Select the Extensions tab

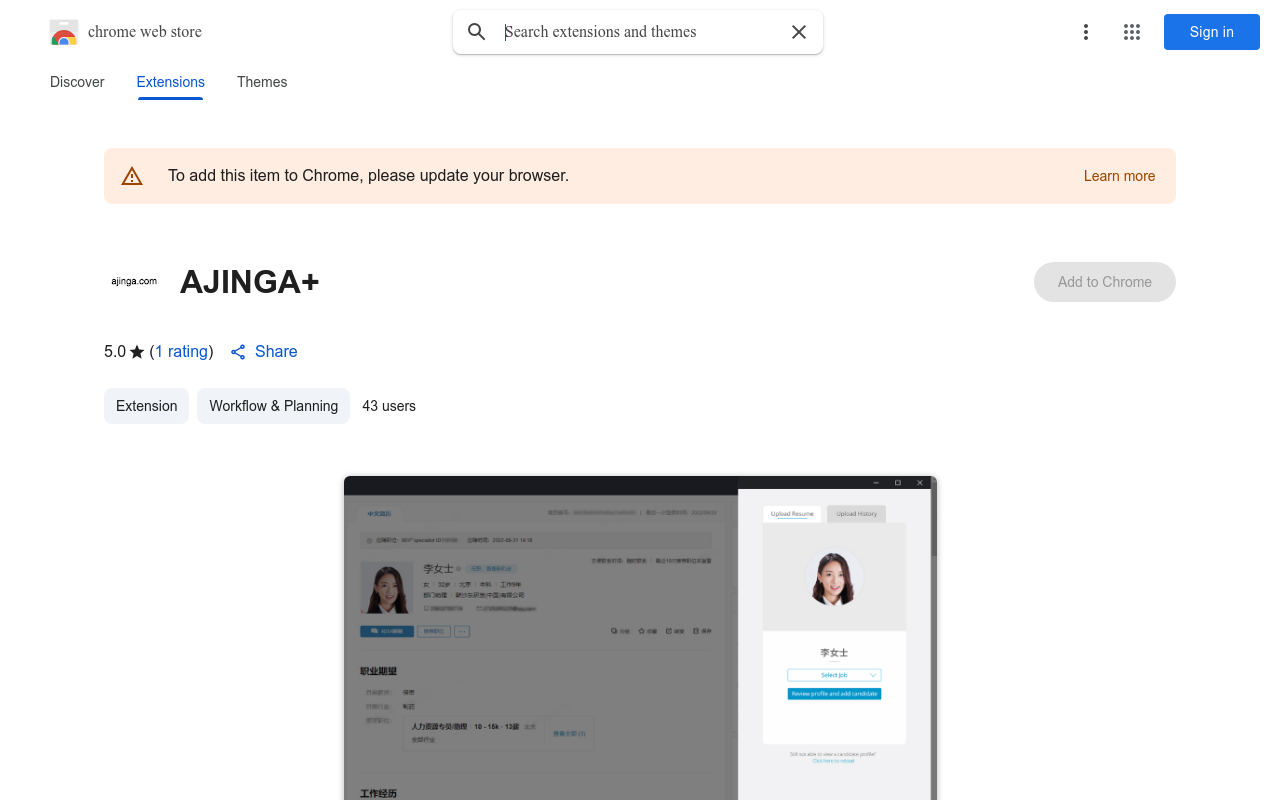pos(171,82)
